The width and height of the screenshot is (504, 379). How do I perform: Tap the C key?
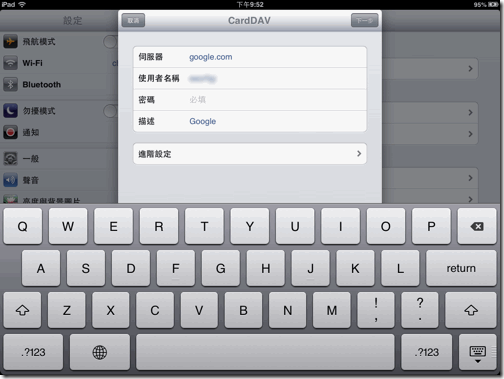point(155,310)
